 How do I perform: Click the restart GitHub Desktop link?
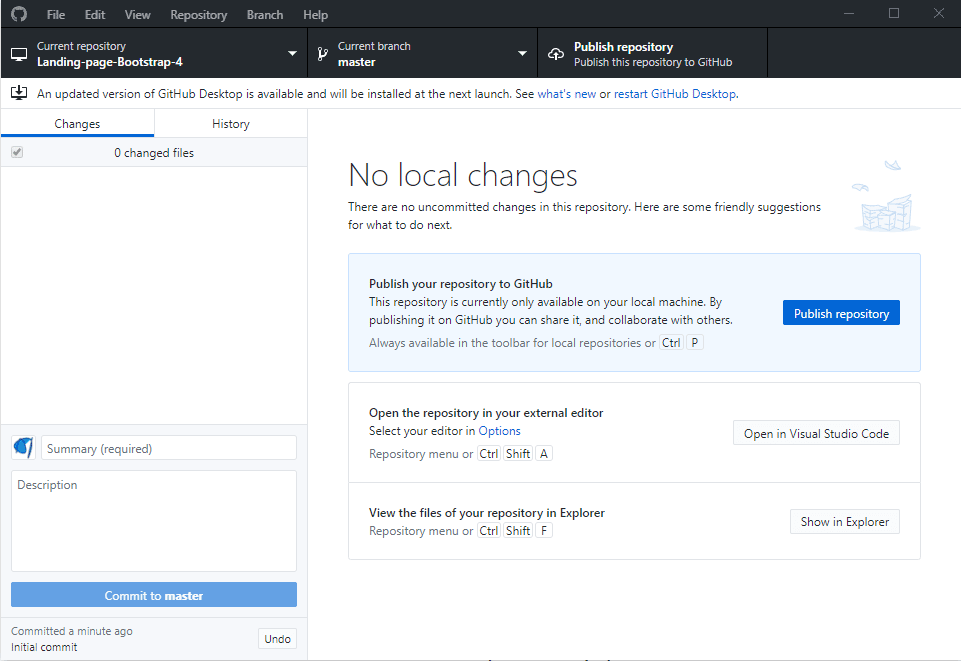pyautogui.click(x=675, y=94)
